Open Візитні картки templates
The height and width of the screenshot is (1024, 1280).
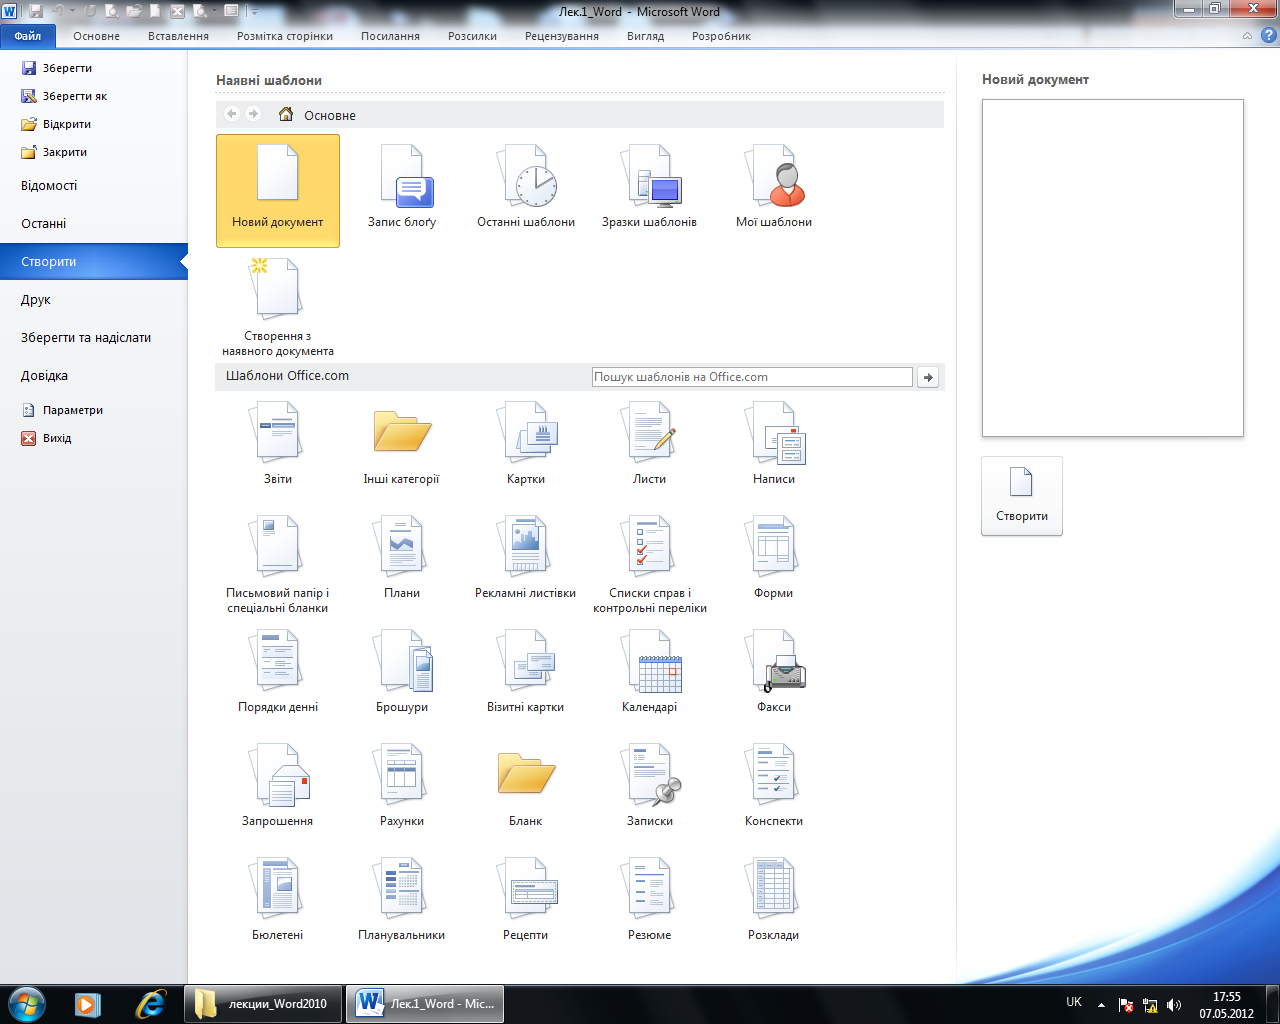tap(526, 671)
